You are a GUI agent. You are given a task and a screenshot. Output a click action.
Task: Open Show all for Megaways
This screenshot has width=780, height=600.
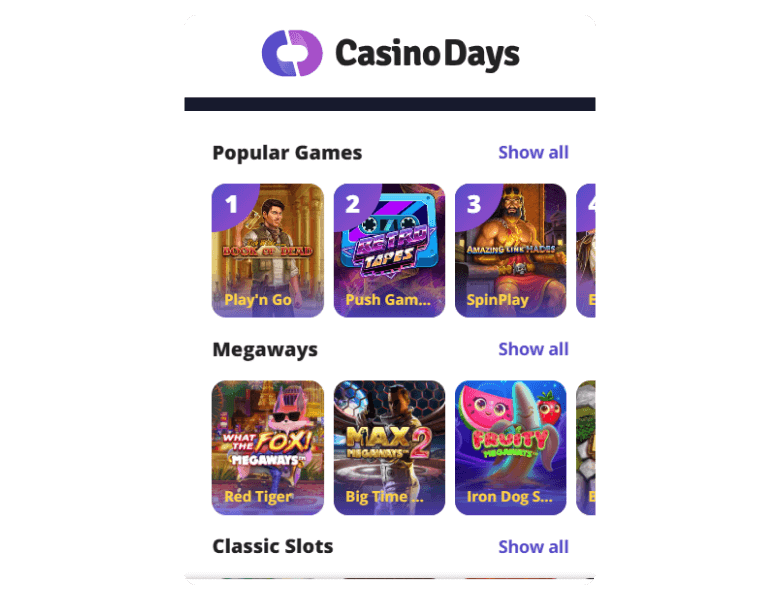click(533, 349)
